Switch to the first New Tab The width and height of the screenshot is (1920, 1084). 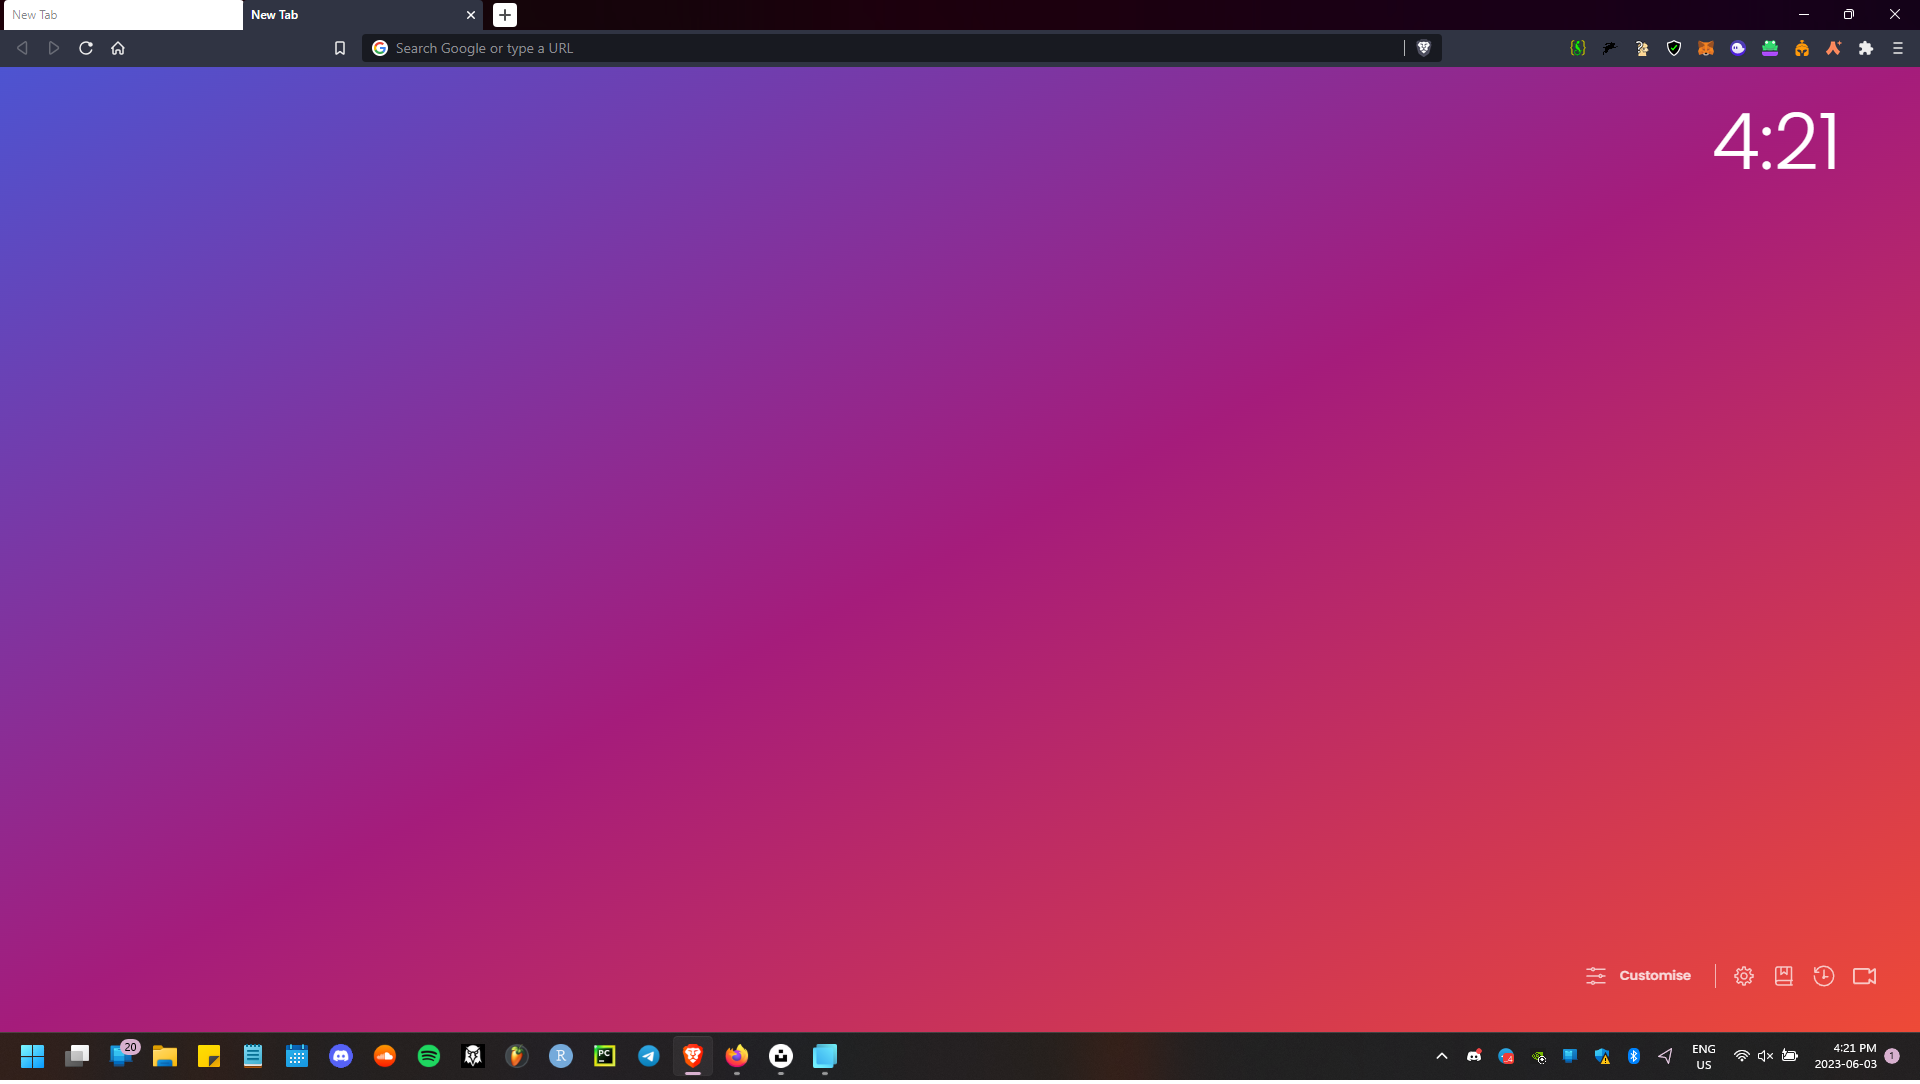coord(120,15)
